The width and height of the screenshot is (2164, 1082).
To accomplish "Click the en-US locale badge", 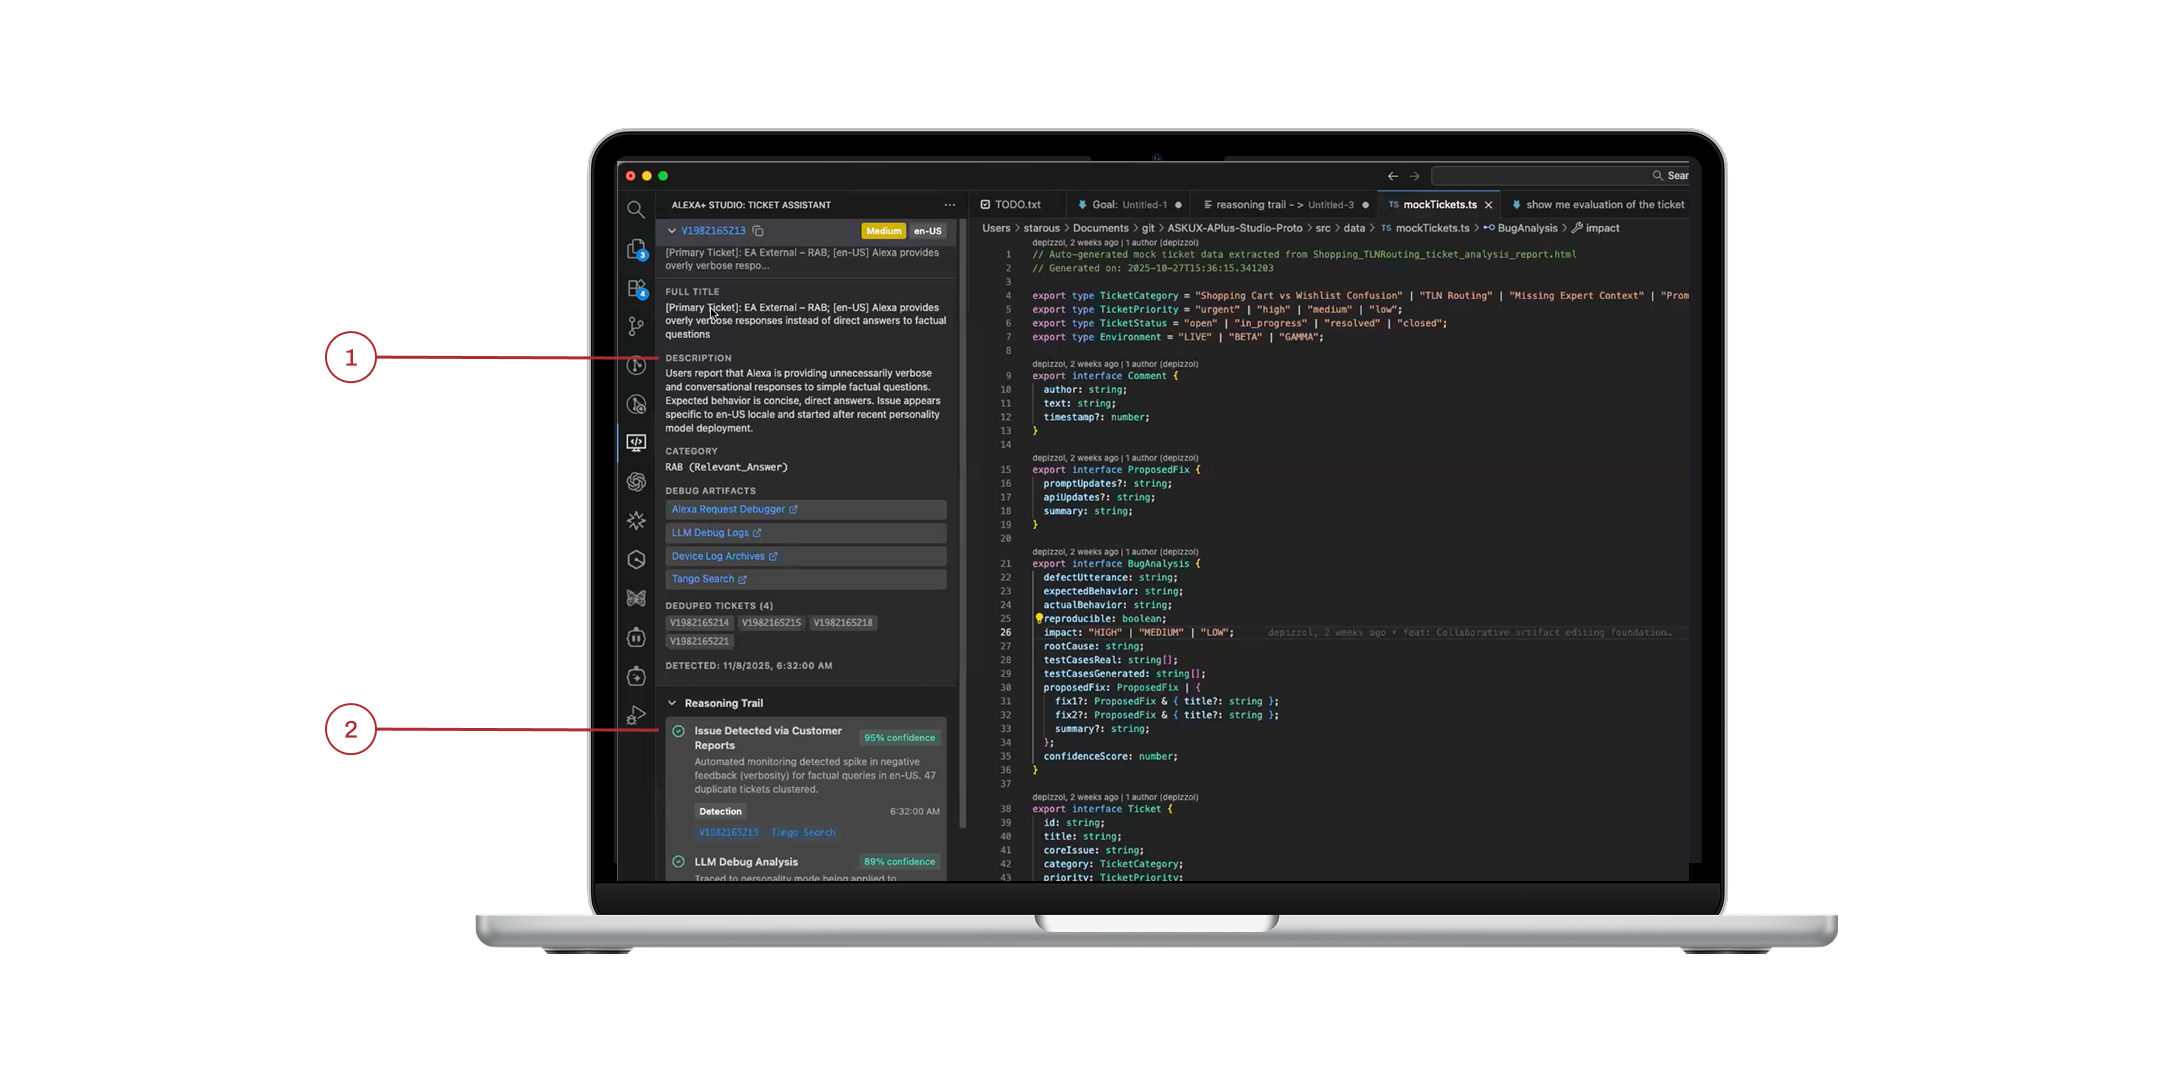I will 927,231.
